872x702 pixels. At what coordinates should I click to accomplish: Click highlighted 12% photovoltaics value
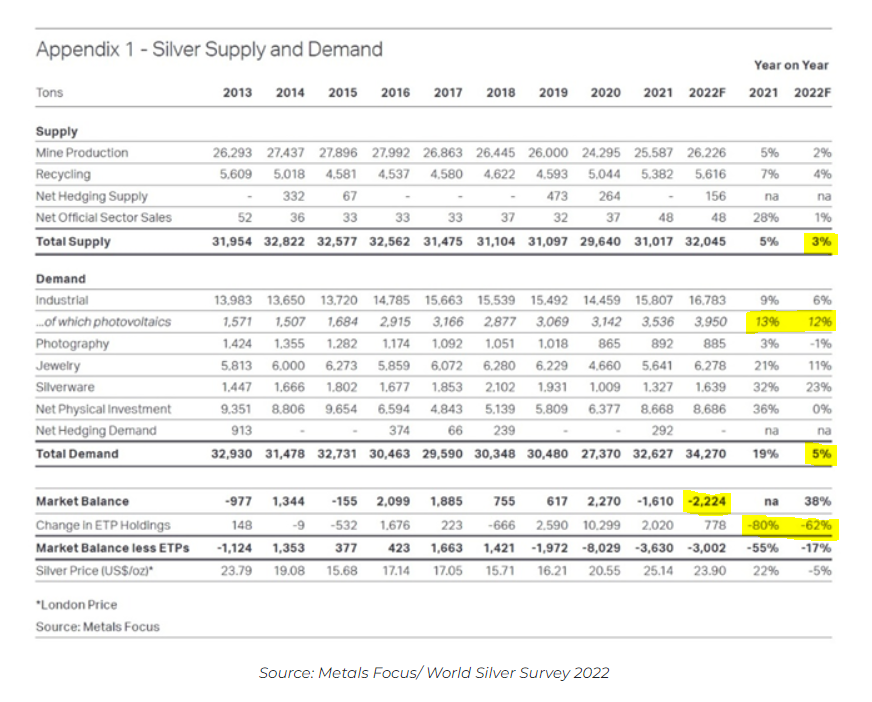819,322
